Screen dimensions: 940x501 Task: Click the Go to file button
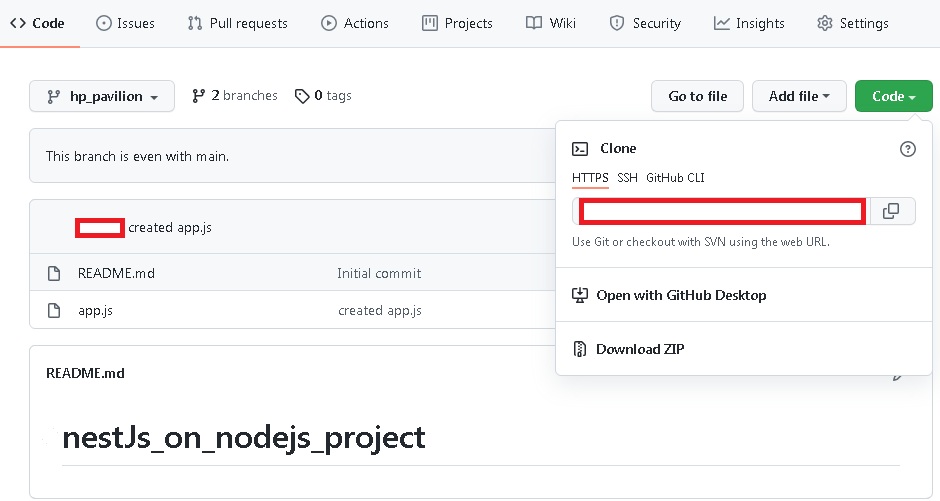pyautogui.click(x=697, y=96)
